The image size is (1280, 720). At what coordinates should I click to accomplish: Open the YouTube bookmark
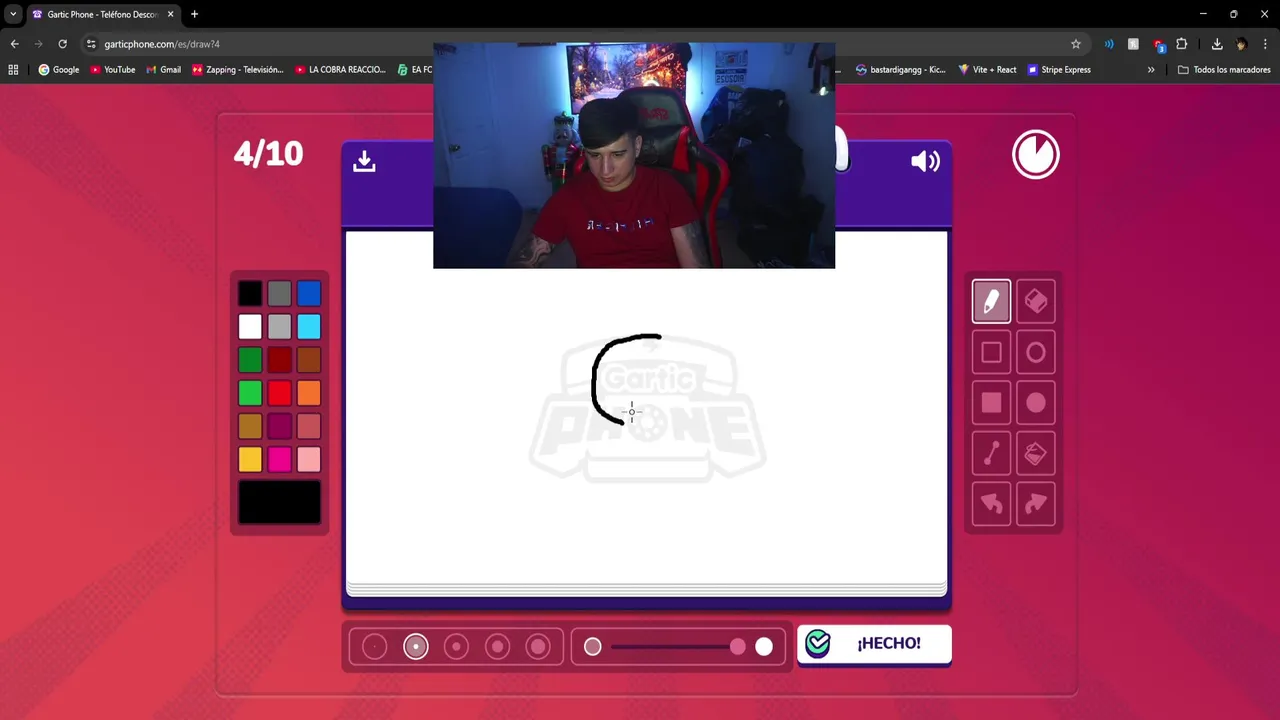[112, 70]
